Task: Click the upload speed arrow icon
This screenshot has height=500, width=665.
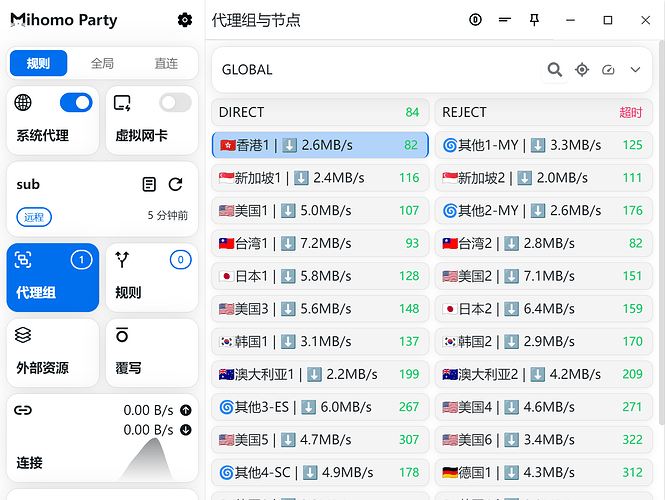Action: click(186, 410)
